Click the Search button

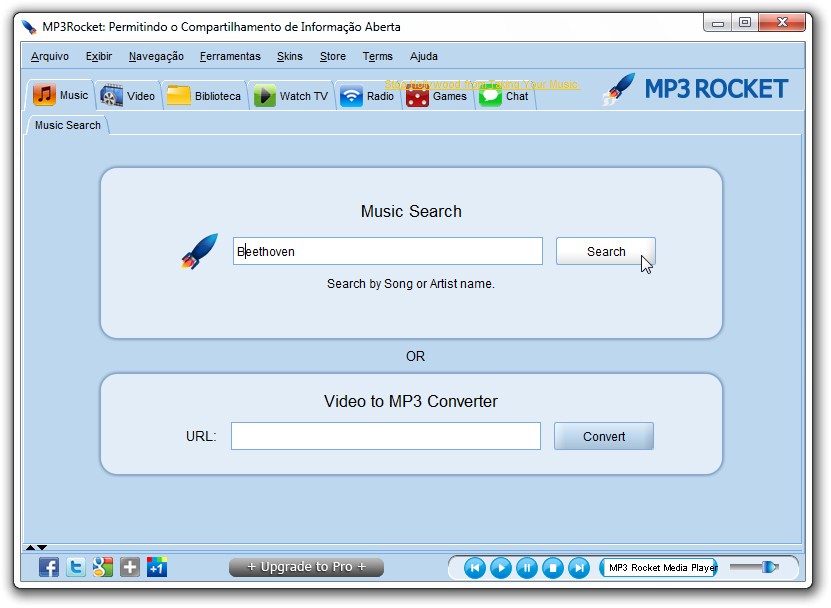(606, 251)
